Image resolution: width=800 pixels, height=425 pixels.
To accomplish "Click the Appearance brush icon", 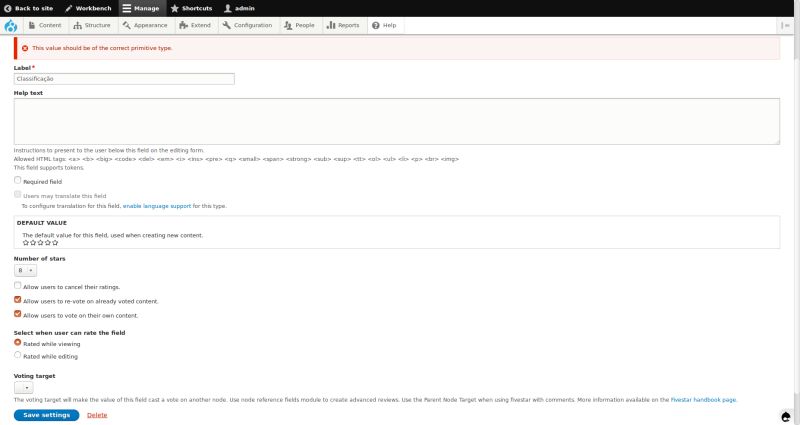I will 127,25.
